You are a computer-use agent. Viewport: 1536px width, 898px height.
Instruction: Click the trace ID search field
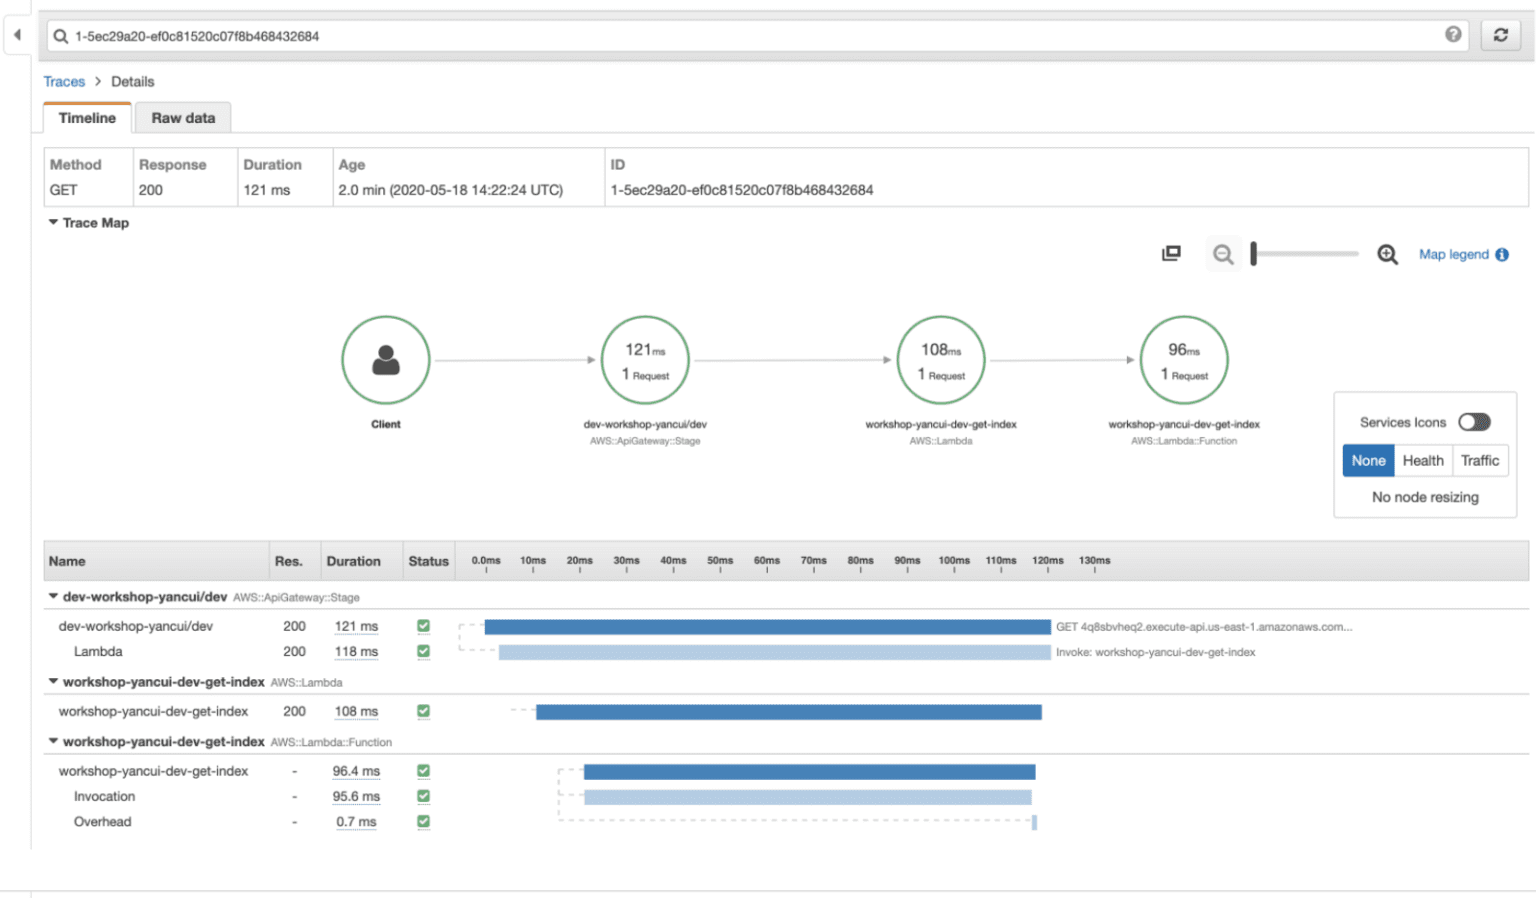tap(400, 34)
